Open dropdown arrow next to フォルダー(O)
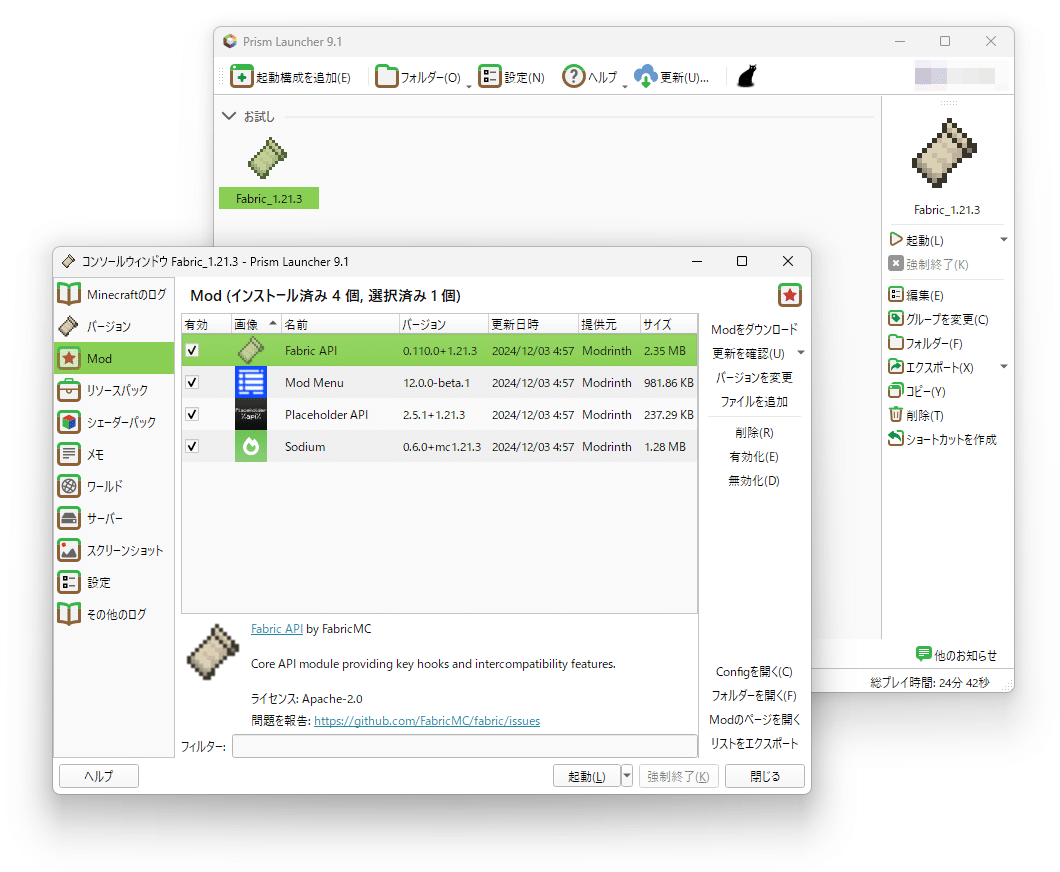This screenshot has height=872, width=1060. pos(469,87)
